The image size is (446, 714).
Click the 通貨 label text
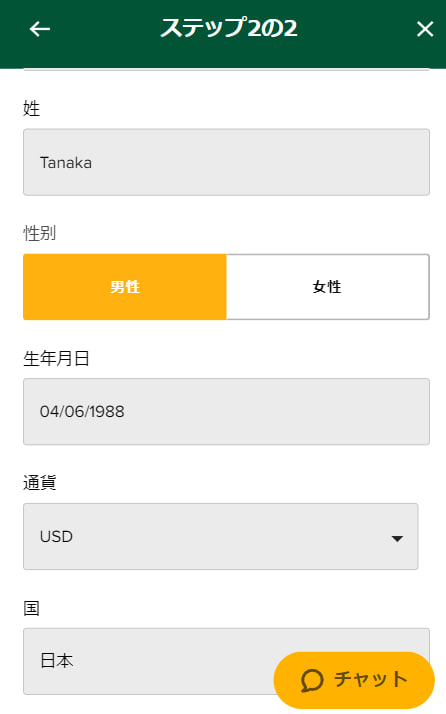pos(40,483)
